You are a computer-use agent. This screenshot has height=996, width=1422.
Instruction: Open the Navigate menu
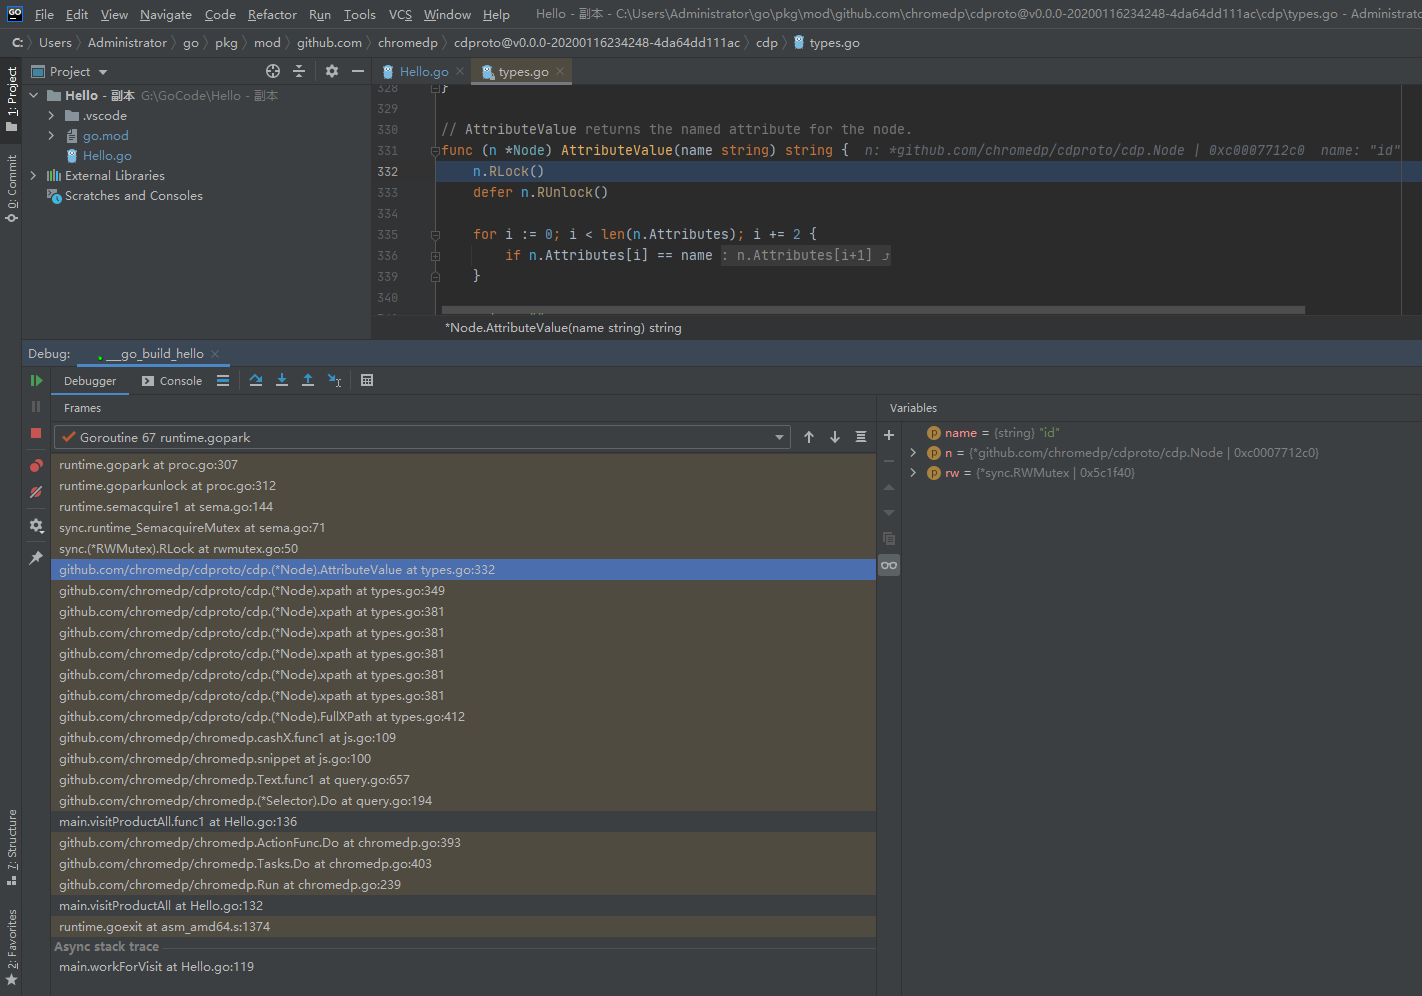pos(165,14)
